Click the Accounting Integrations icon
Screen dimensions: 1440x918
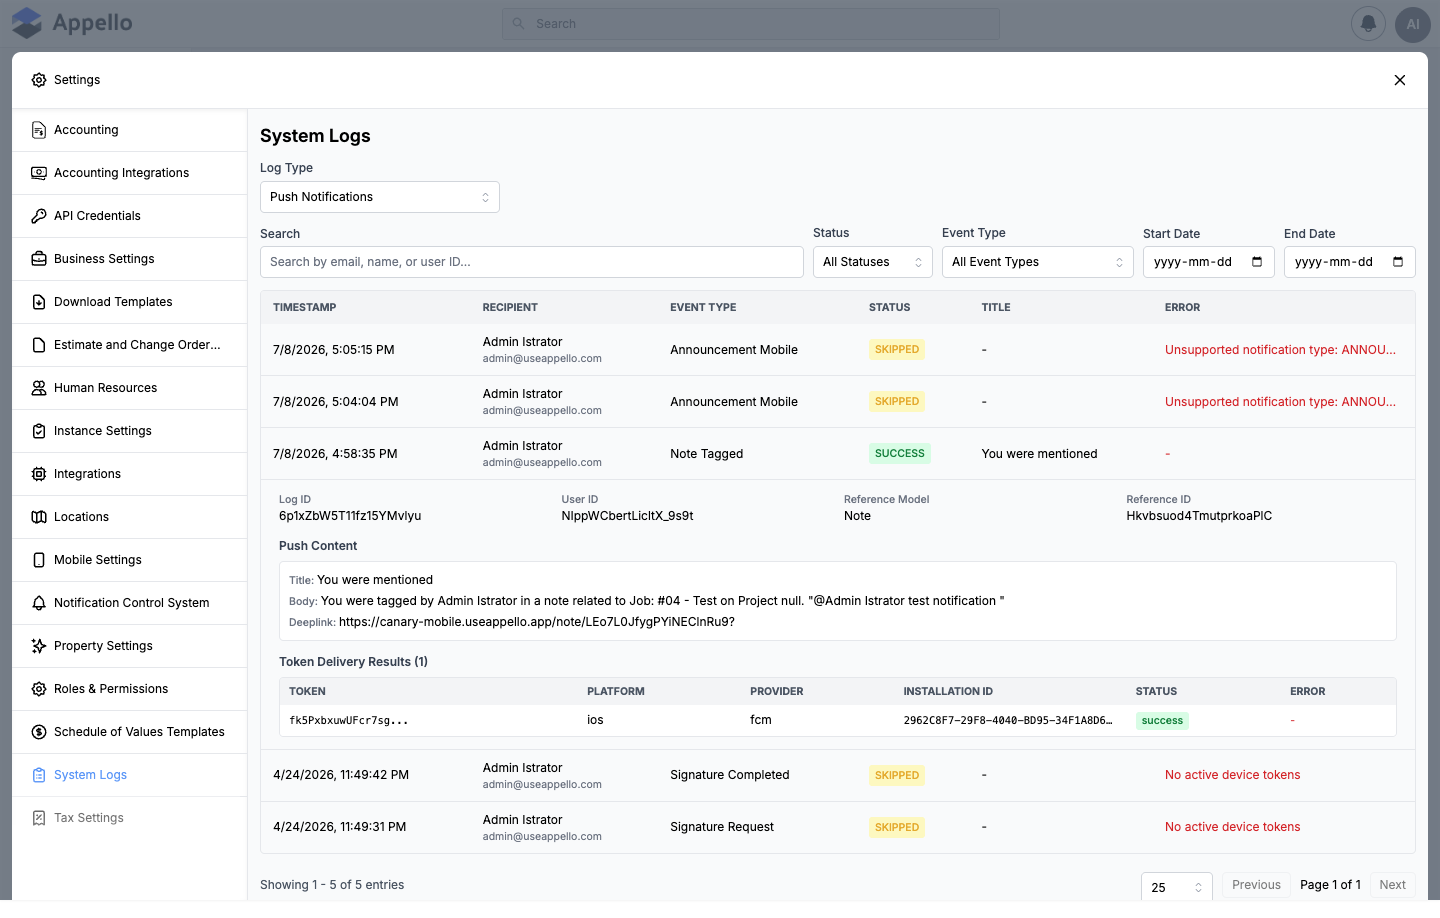[x=39, y=173]
